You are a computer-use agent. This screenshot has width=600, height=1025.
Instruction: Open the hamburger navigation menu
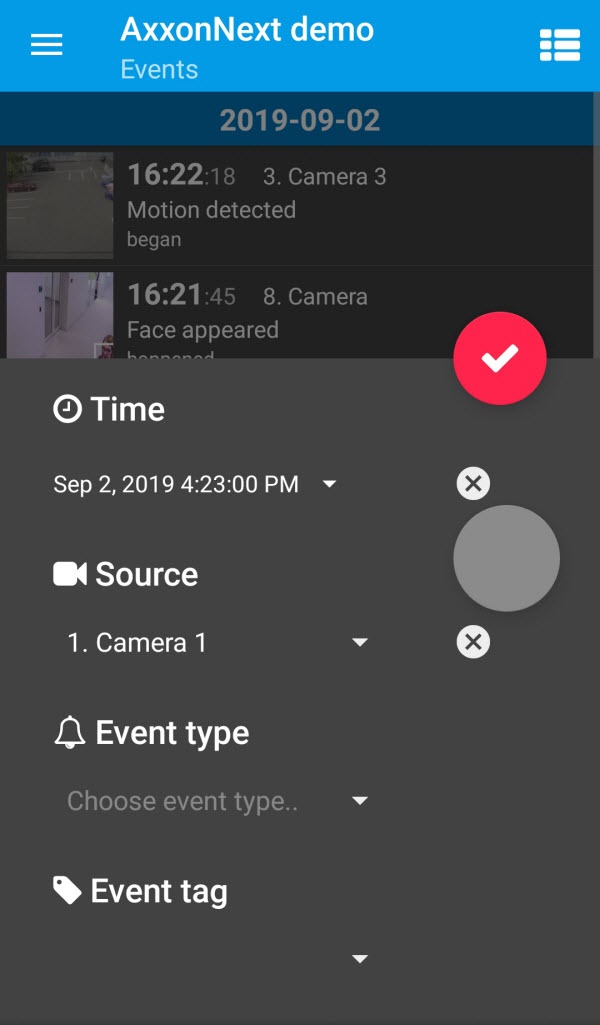pos(47,45)
